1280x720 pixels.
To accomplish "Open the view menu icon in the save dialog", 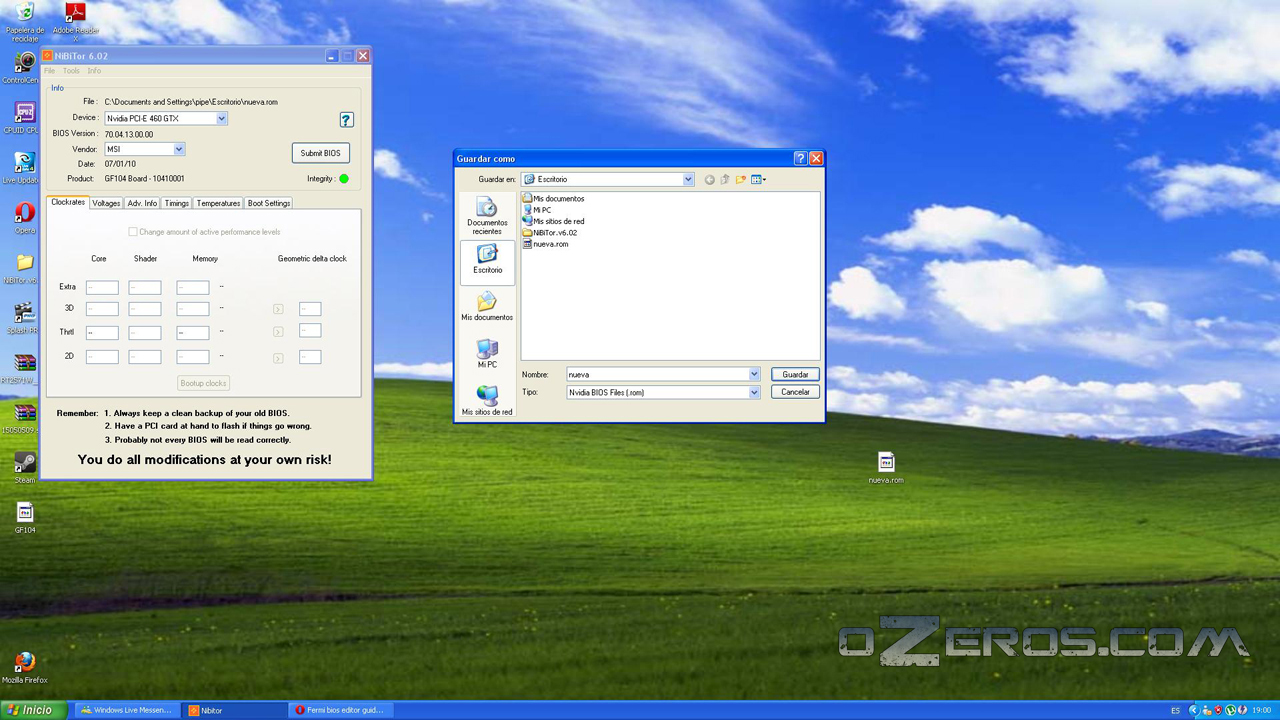I will coord(758,180).
